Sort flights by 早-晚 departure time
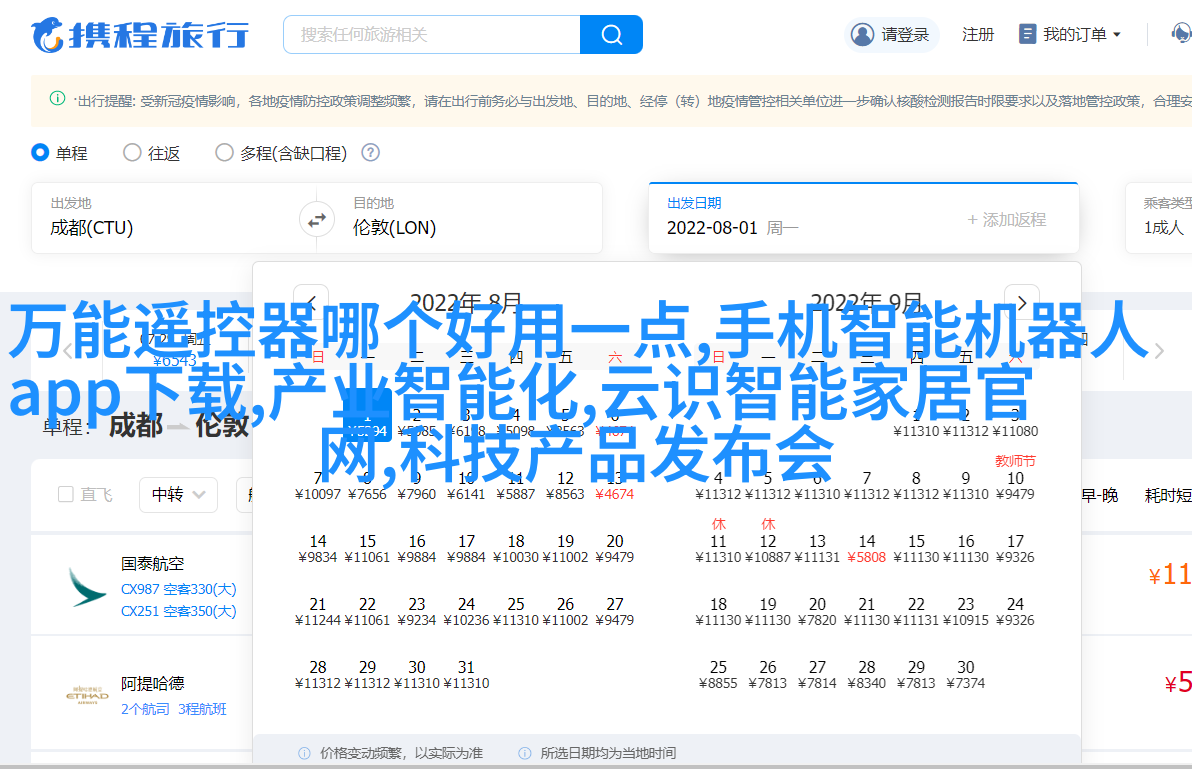 coord(1099,495)
